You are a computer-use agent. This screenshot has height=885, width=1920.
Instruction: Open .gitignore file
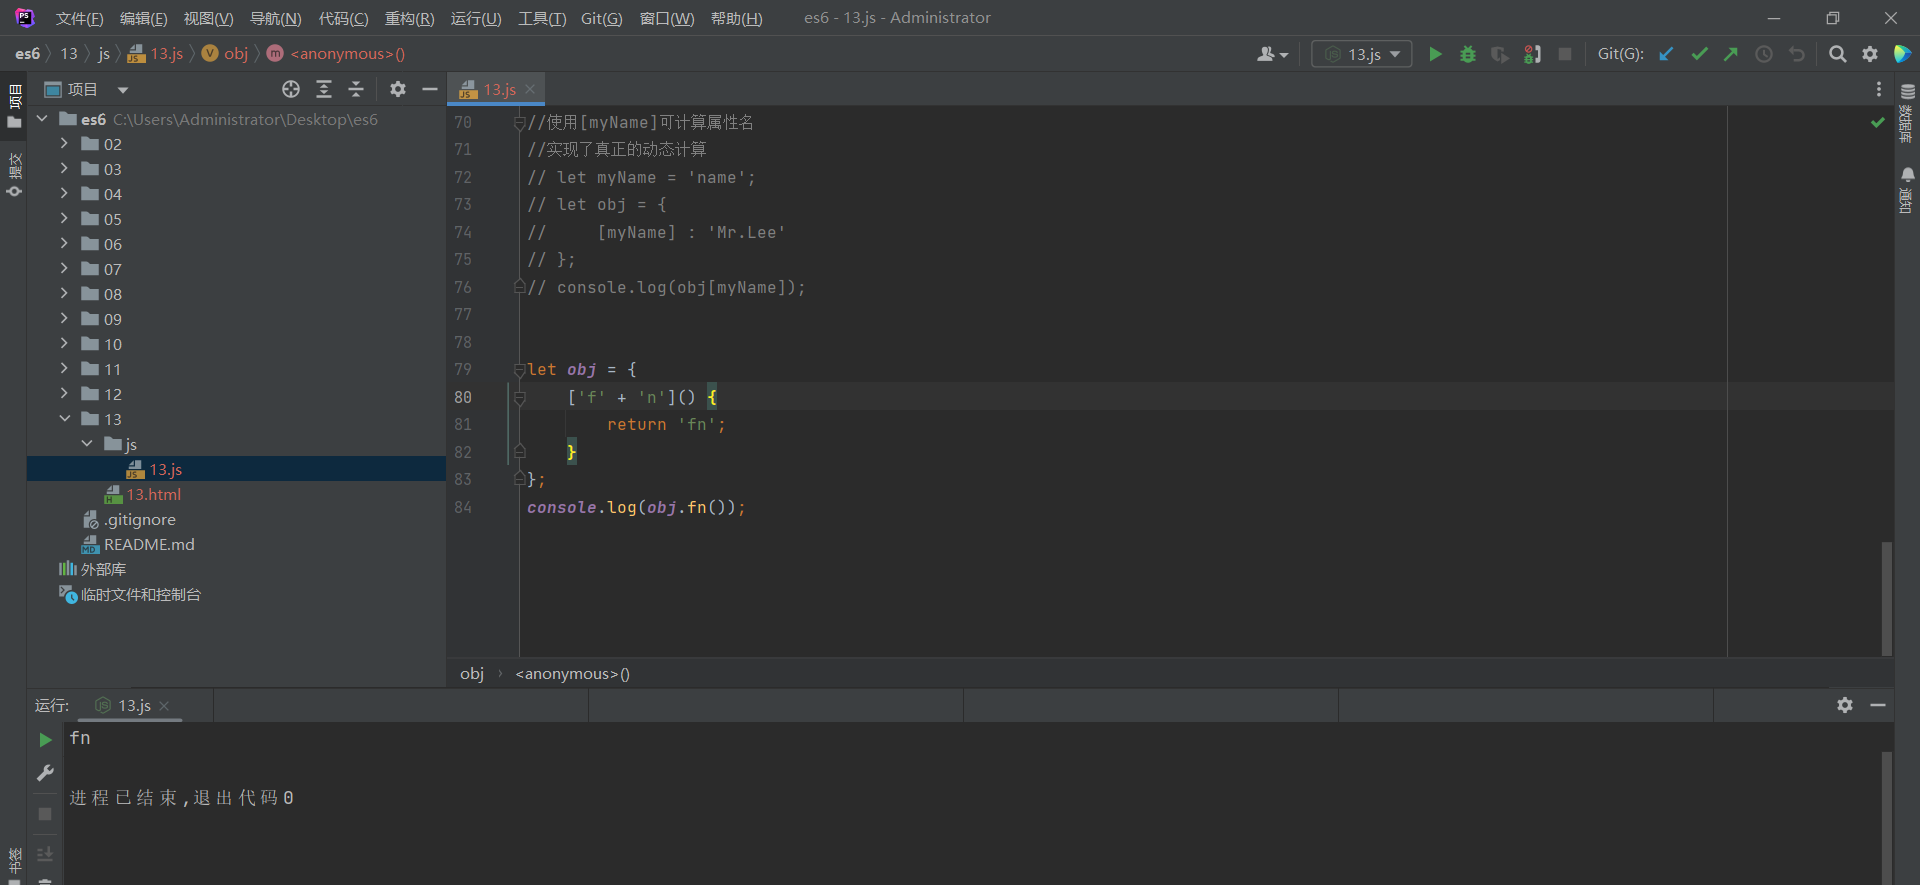pos(139,519)
